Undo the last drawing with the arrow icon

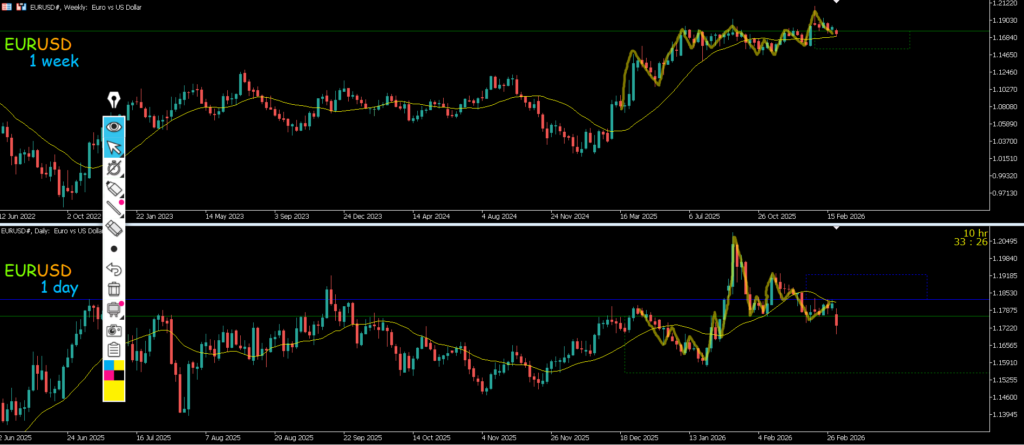(114, 269)
